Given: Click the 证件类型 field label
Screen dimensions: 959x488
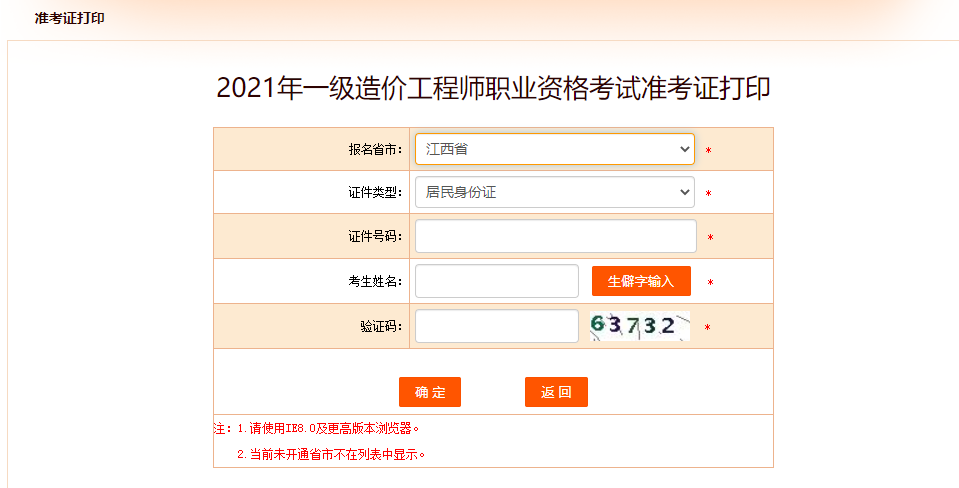Looking at the screenshot, I should click(375, 193).
